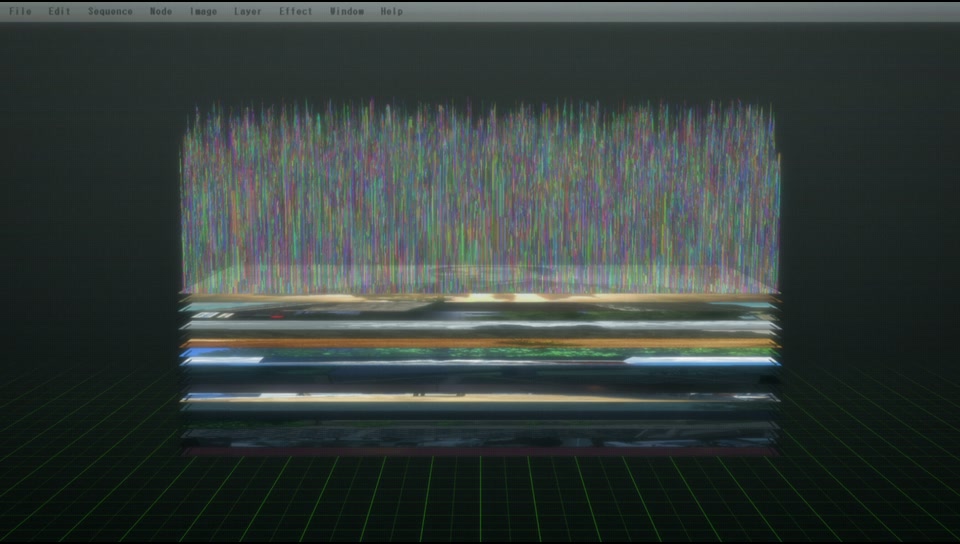Open the File menu

[x=20, y=11]
